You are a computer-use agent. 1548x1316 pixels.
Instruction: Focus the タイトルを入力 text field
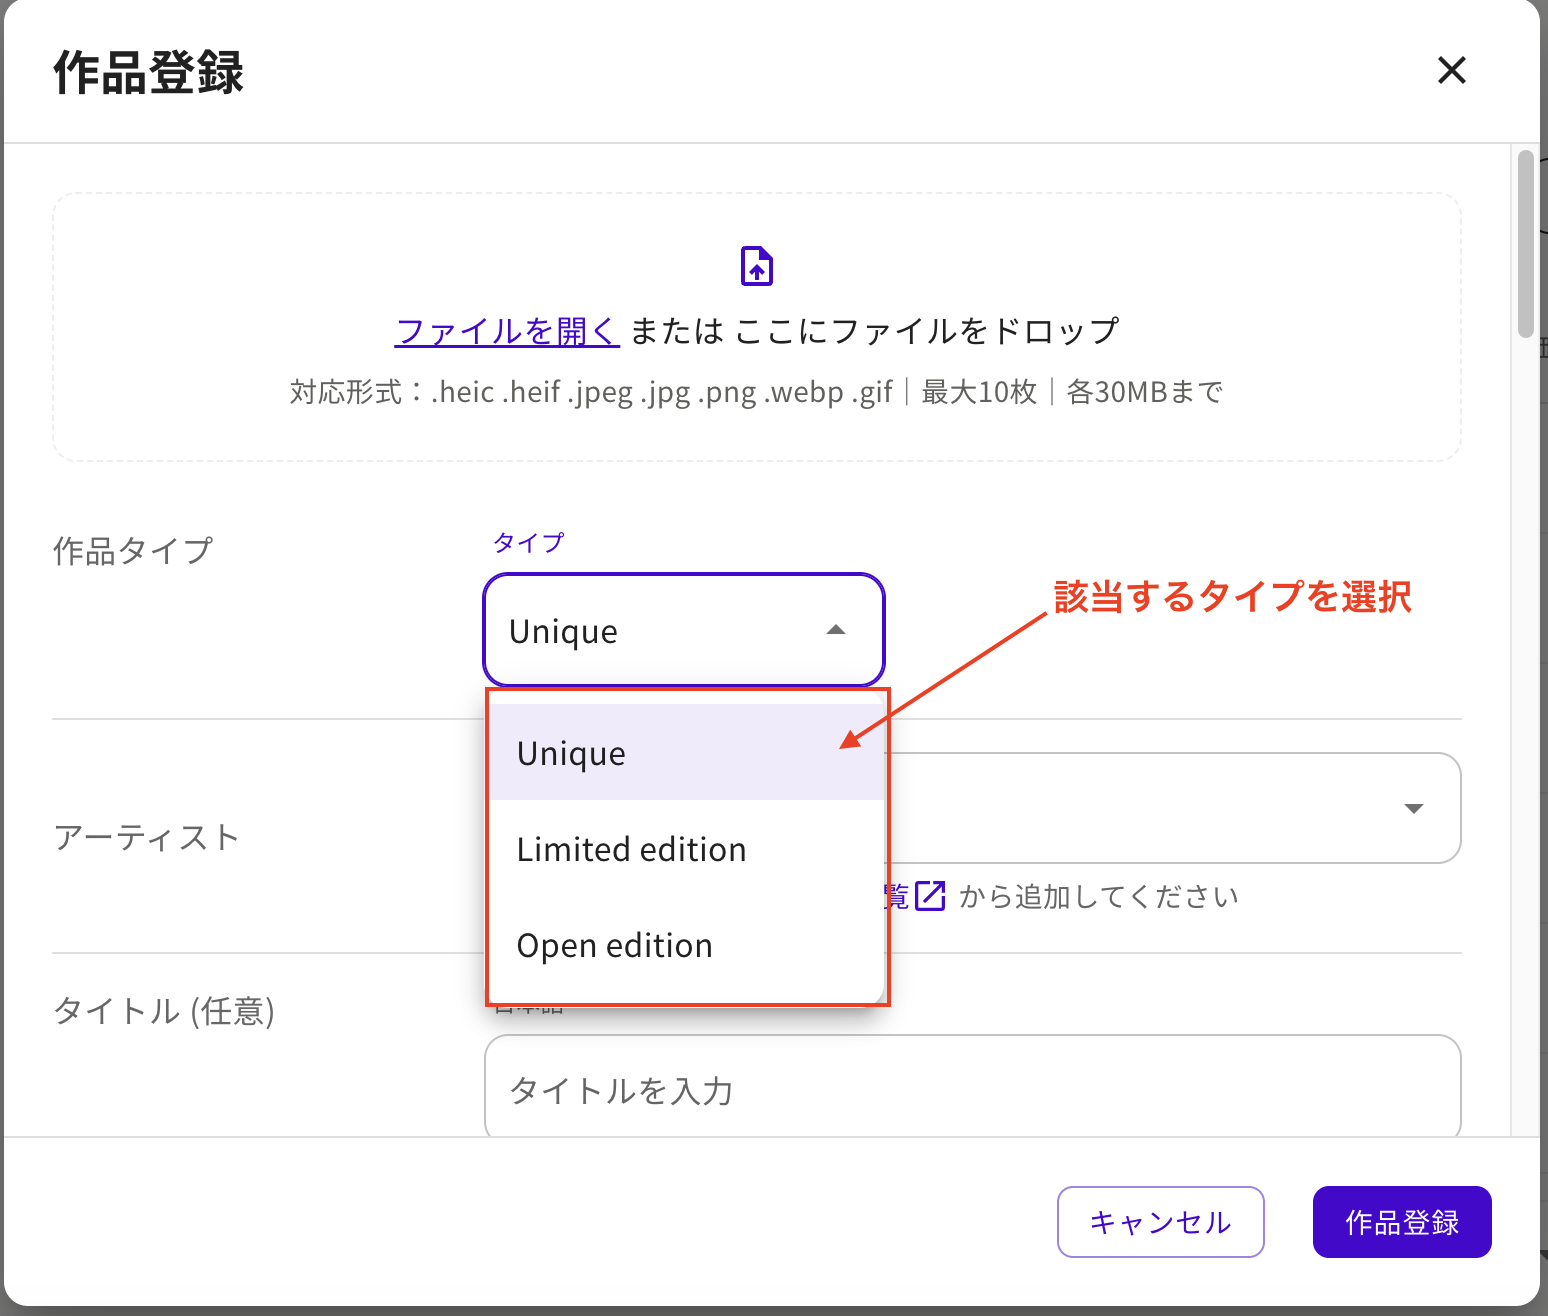[970, 1089]
